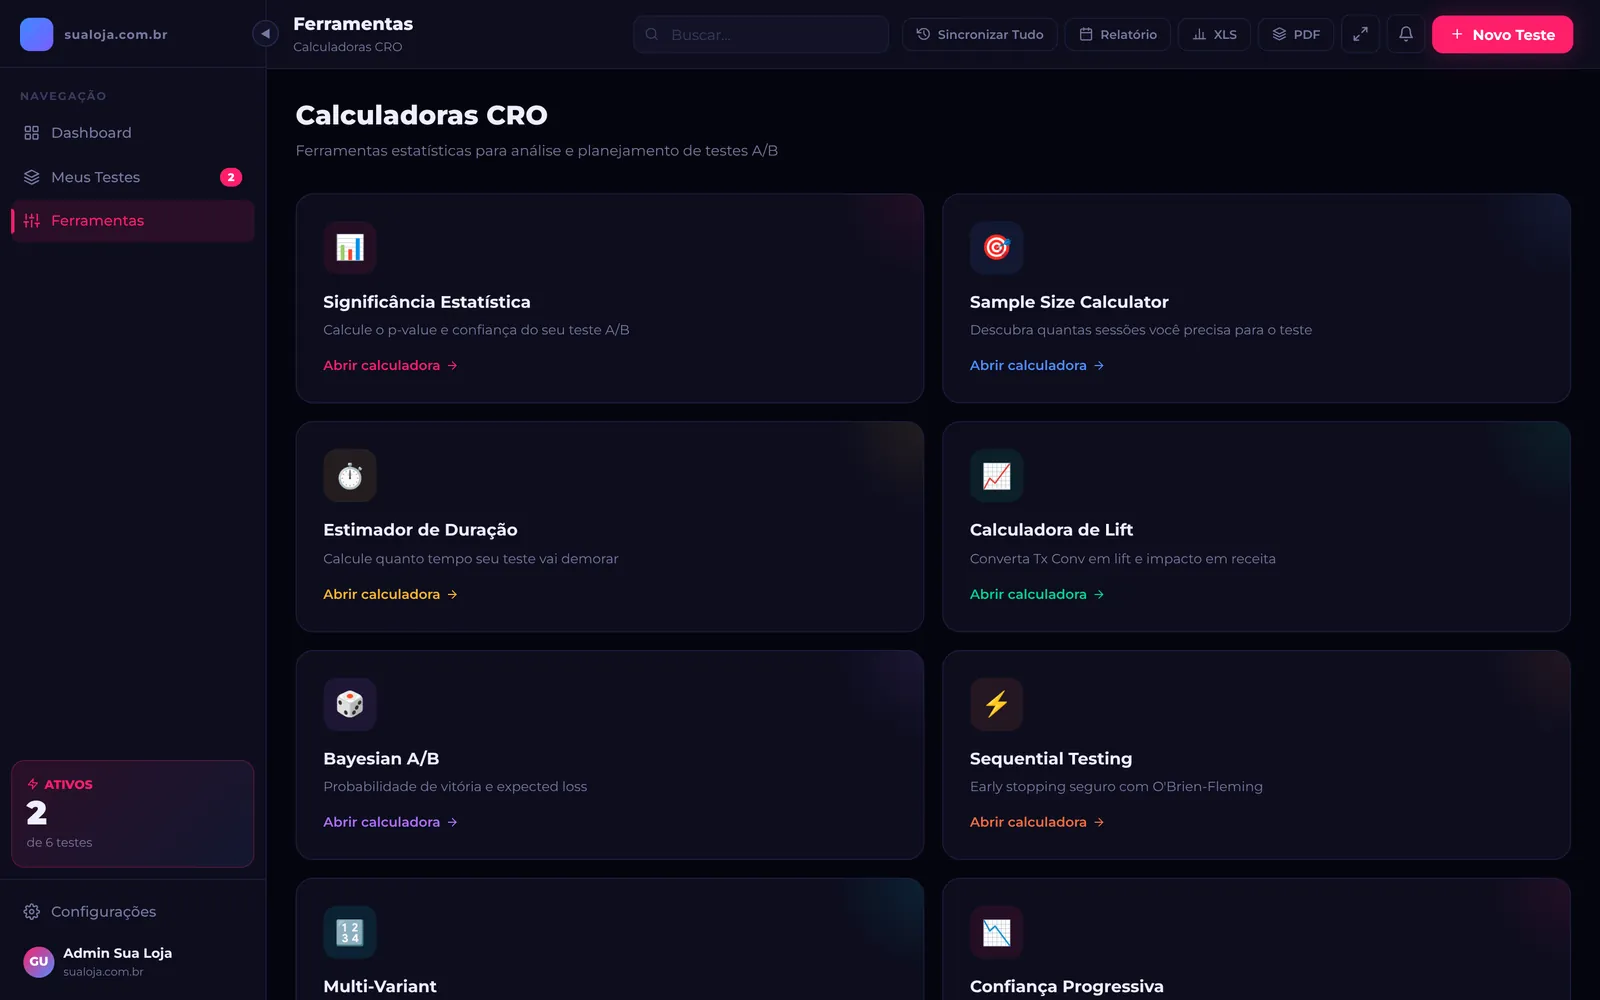Open the Calculadora de Lift link

(1037, 594)
